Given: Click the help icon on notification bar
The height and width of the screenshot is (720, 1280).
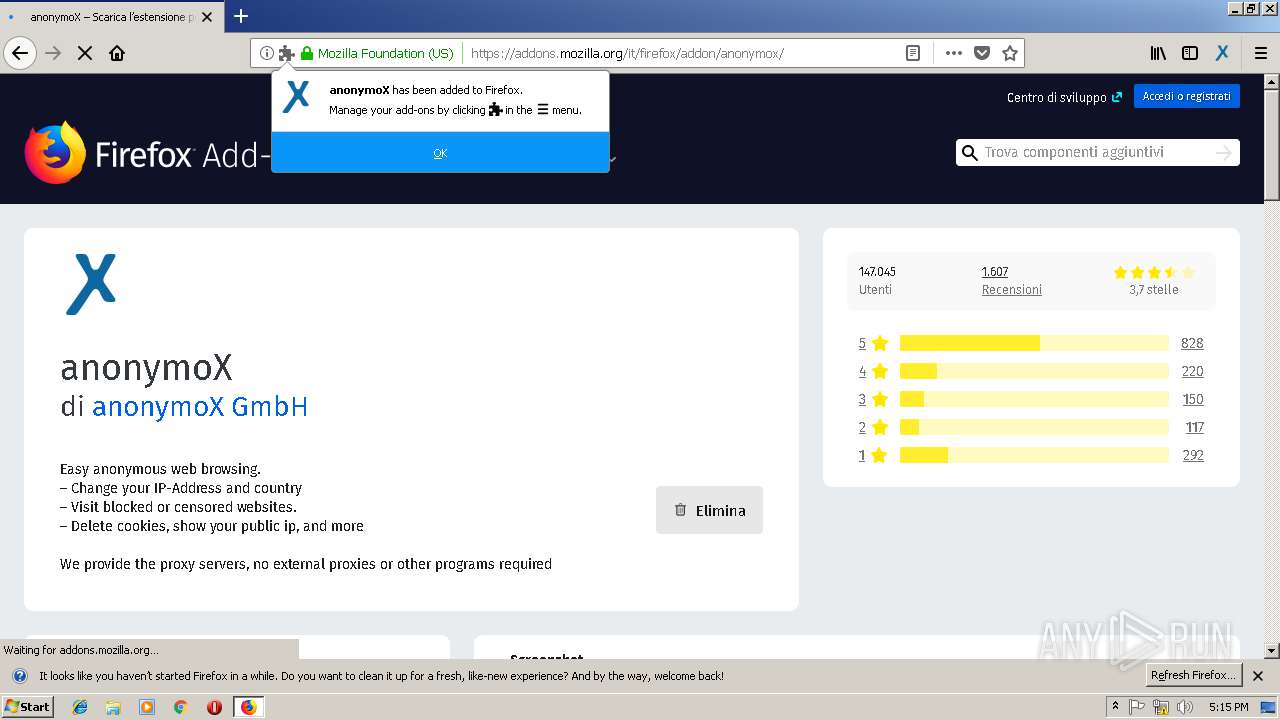Looking at the screenshot, I should (x=19, y=676).
